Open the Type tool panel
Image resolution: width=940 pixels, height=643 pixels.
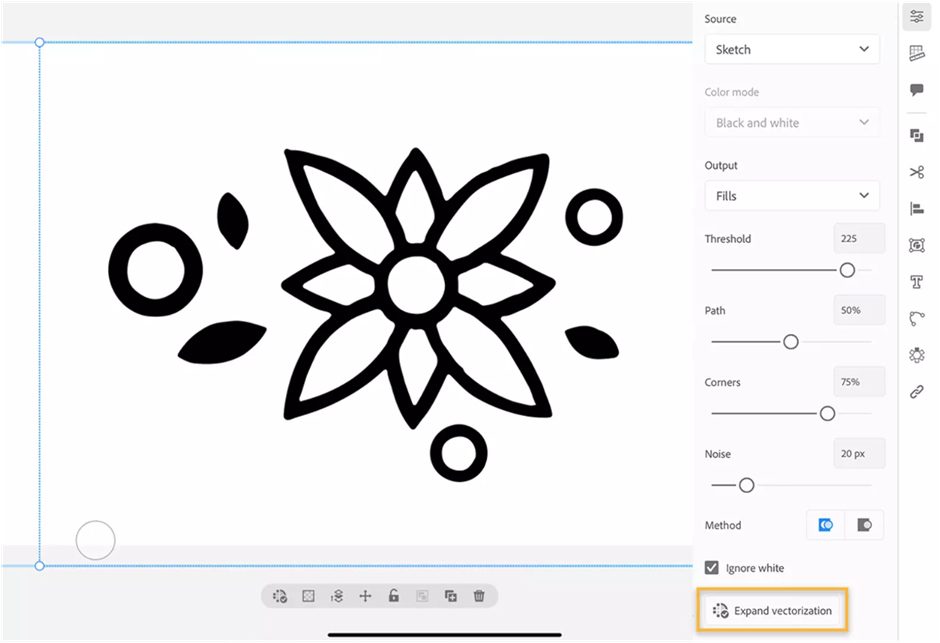pos(917,281)
